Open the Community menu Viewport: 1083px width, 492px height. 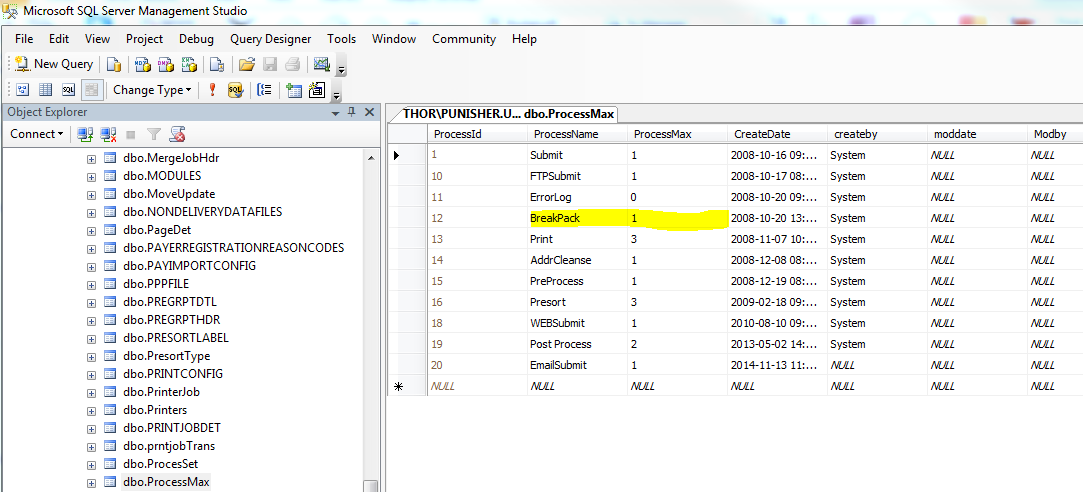click(x=464, y=39)
